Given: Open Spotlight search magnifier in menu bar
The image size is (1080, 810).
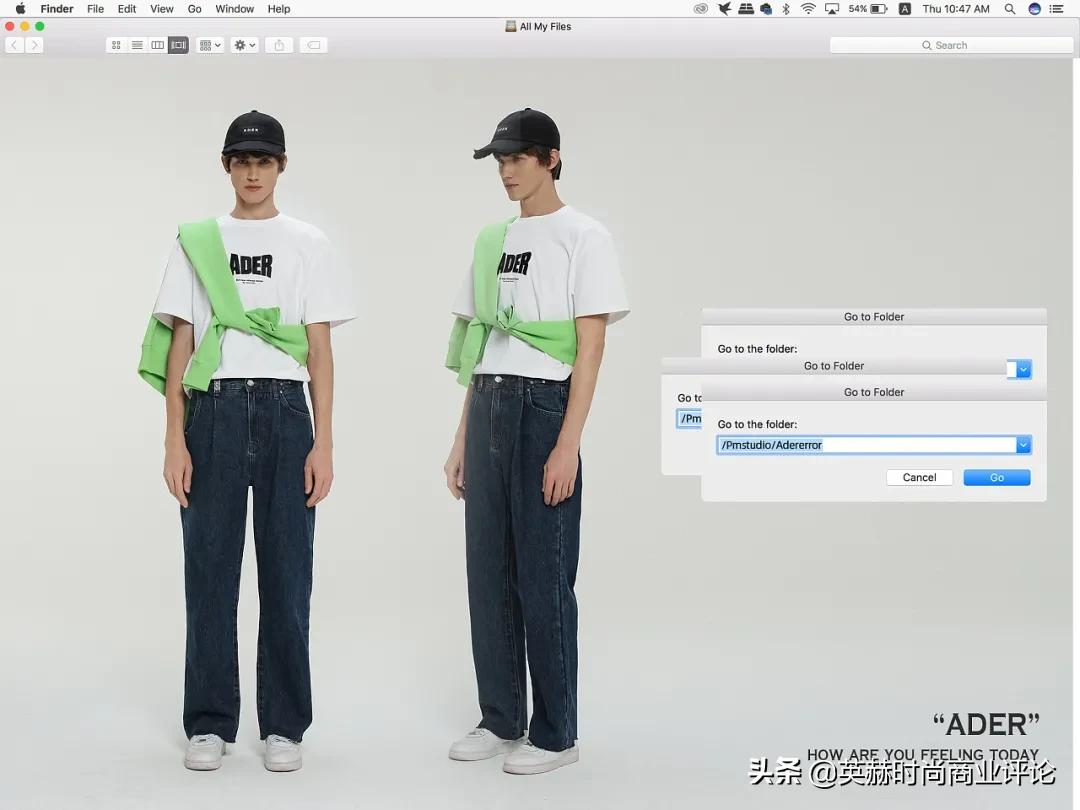Looking at the screenshot, I should point(1010,9).
